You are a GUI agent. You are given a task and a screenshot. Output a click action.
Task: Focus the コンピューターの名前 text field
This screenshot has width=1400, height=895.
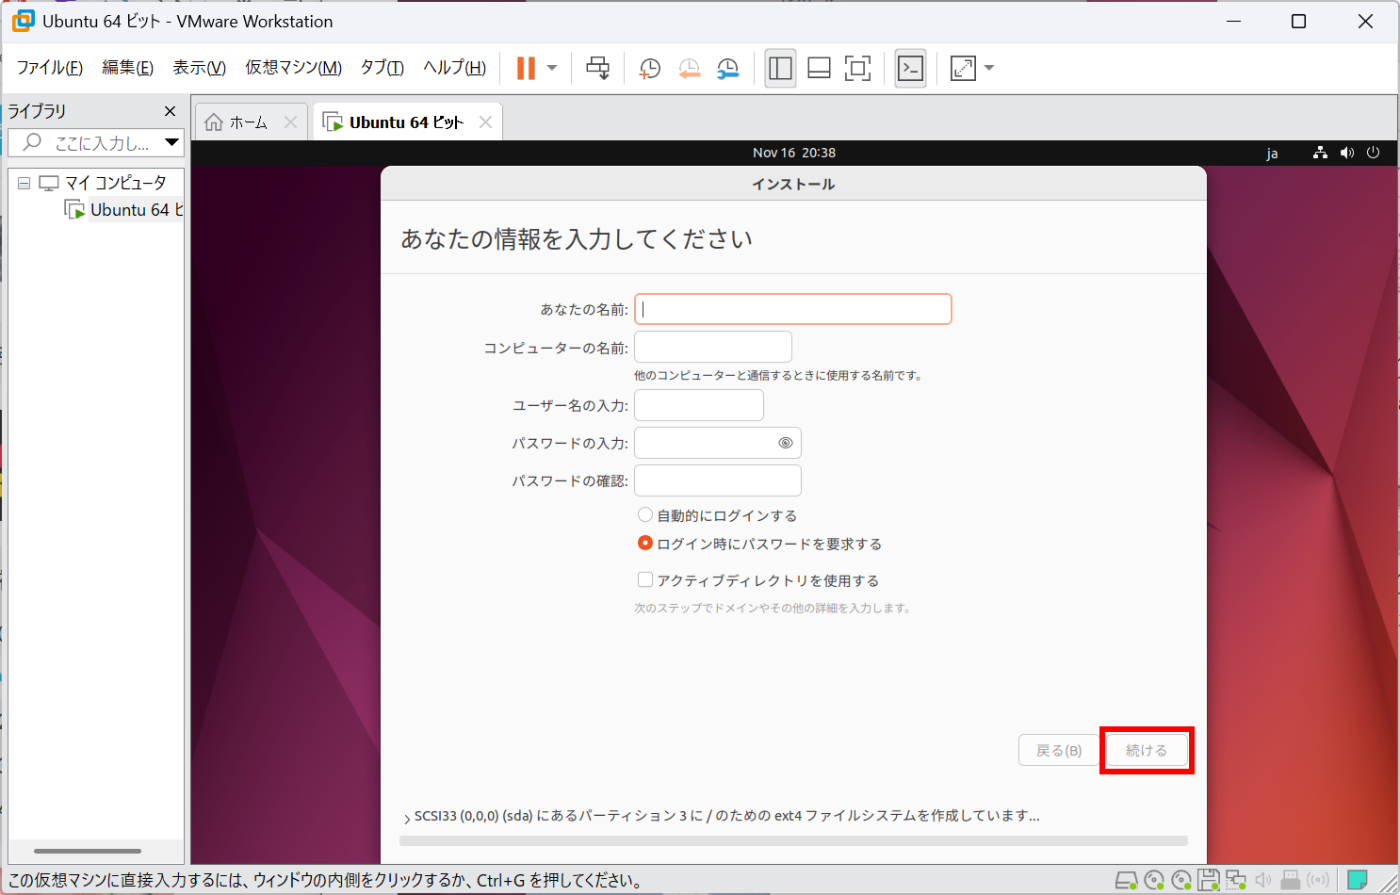(713, 347)
